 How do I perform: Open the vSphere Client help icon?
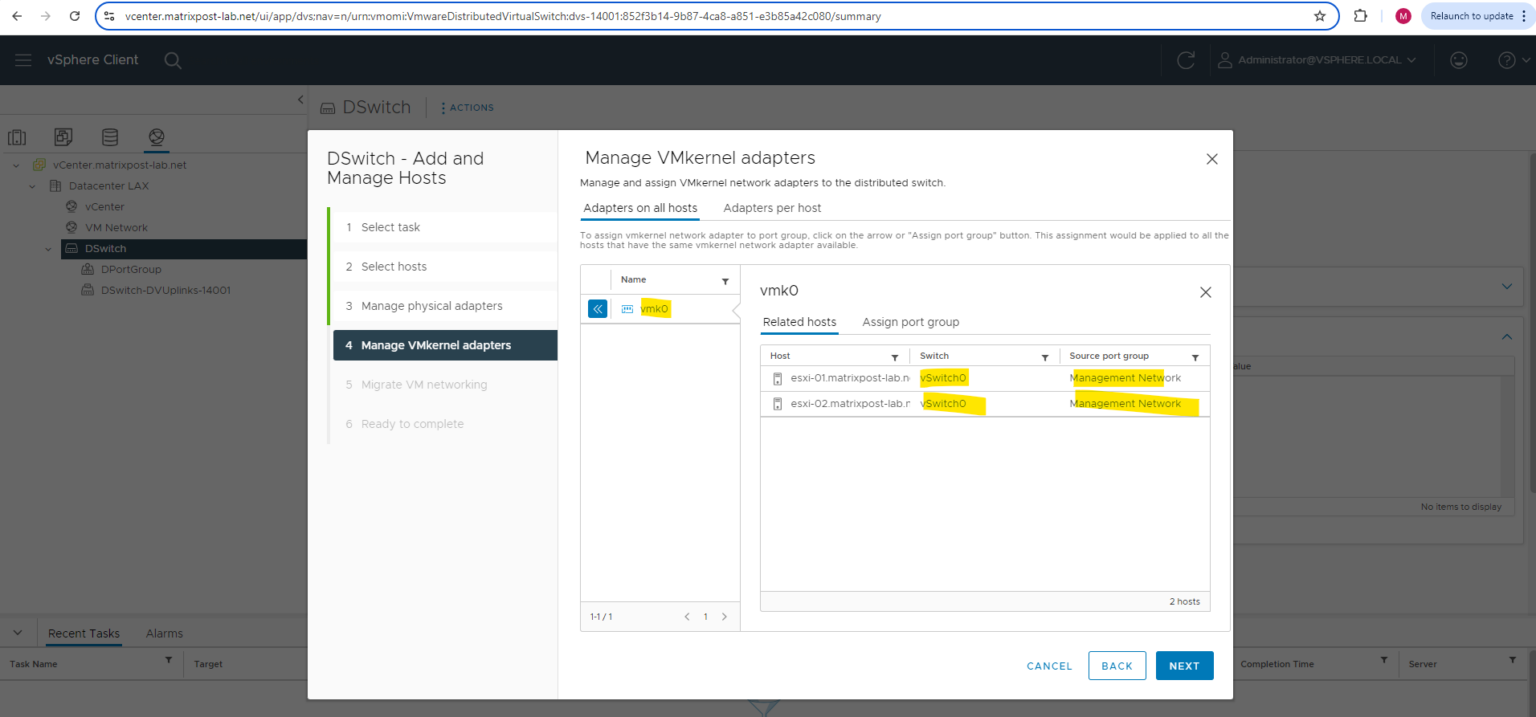click(x=1507, y=60)
